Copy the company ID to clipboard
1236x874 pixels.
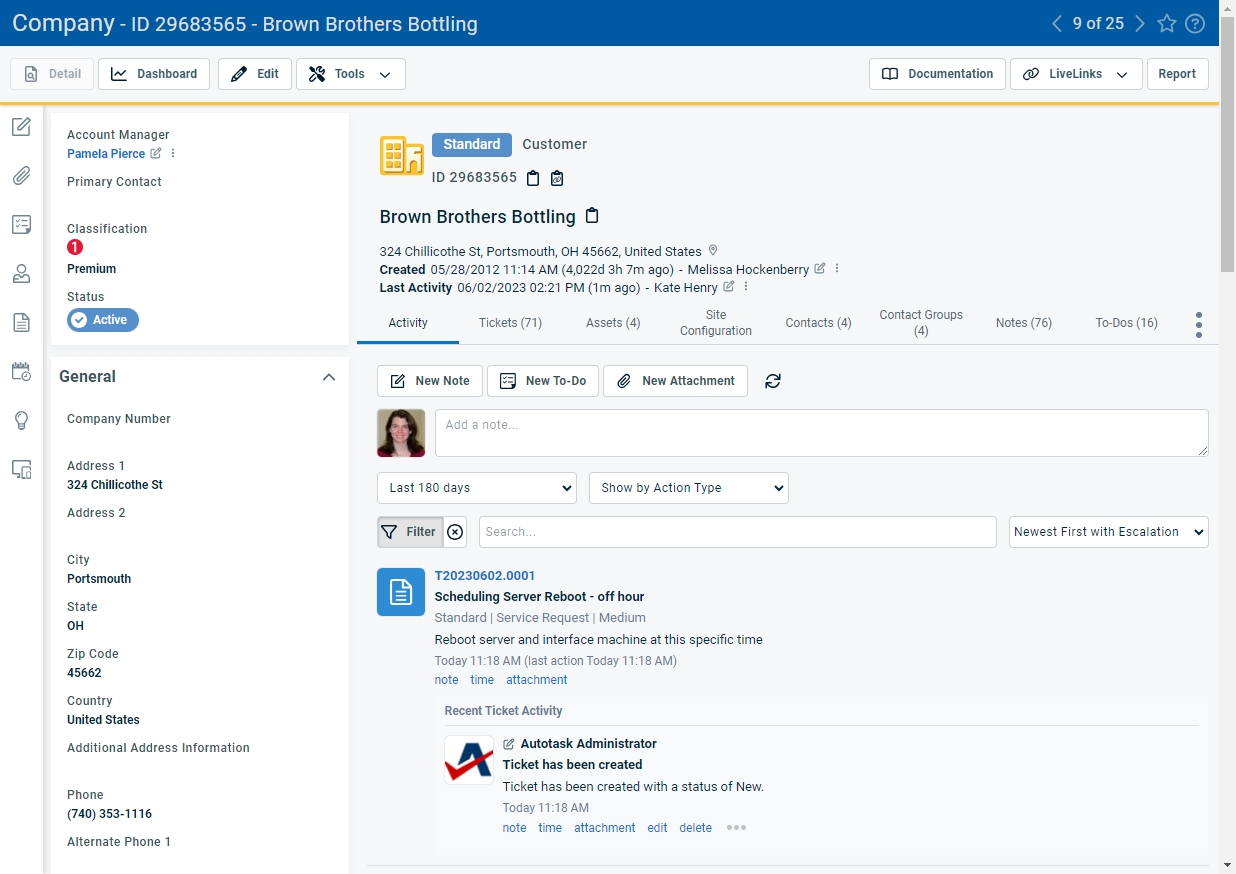click(x=533, y=178)
